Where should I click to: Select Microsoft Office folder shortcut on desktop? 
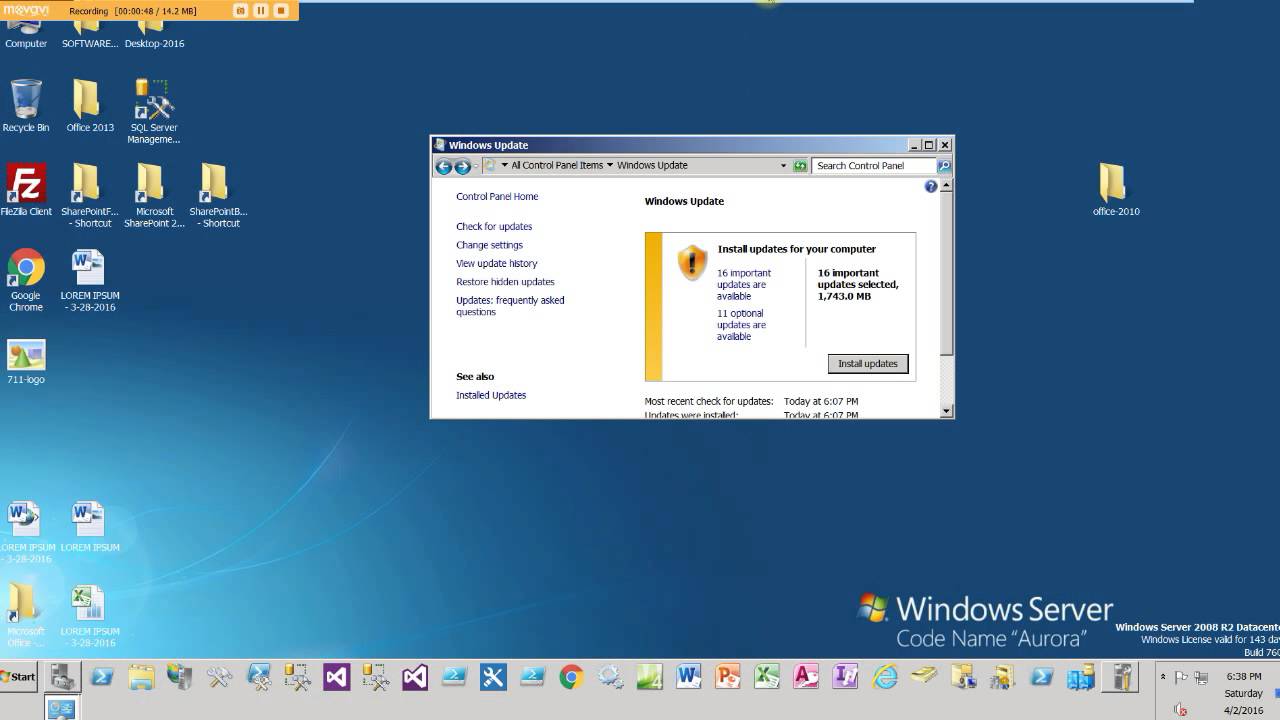tap(26, 617)
